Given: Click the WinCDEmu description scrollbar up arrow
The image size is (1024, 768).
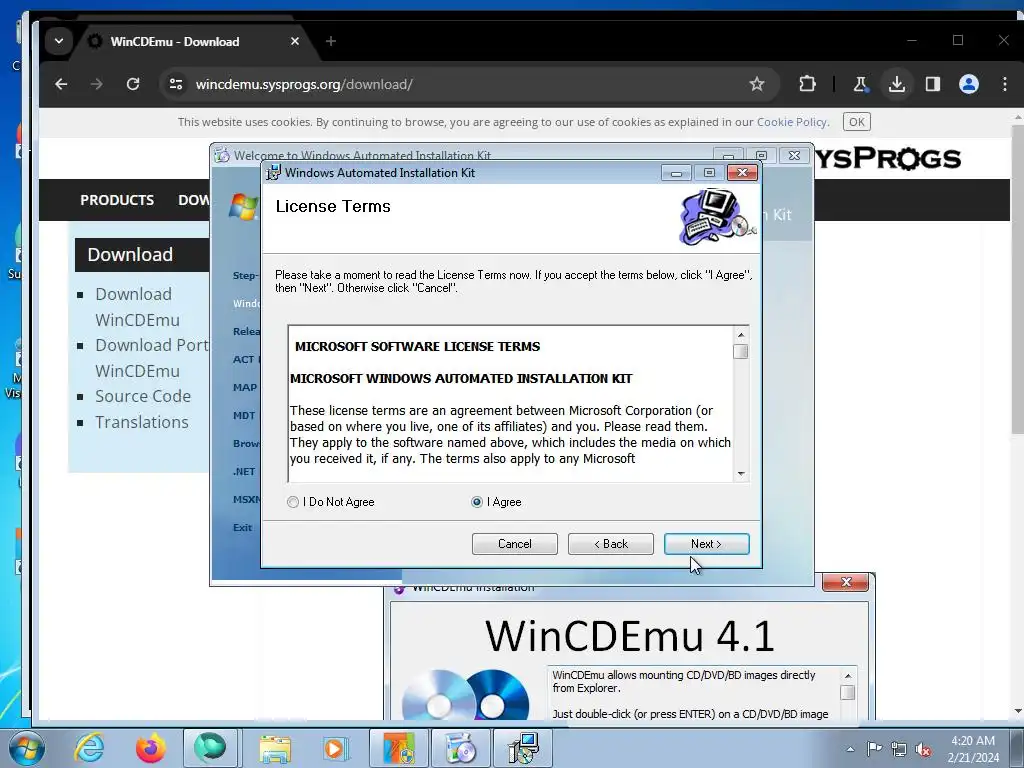Looking at the screenshot, I should (848, 676).
